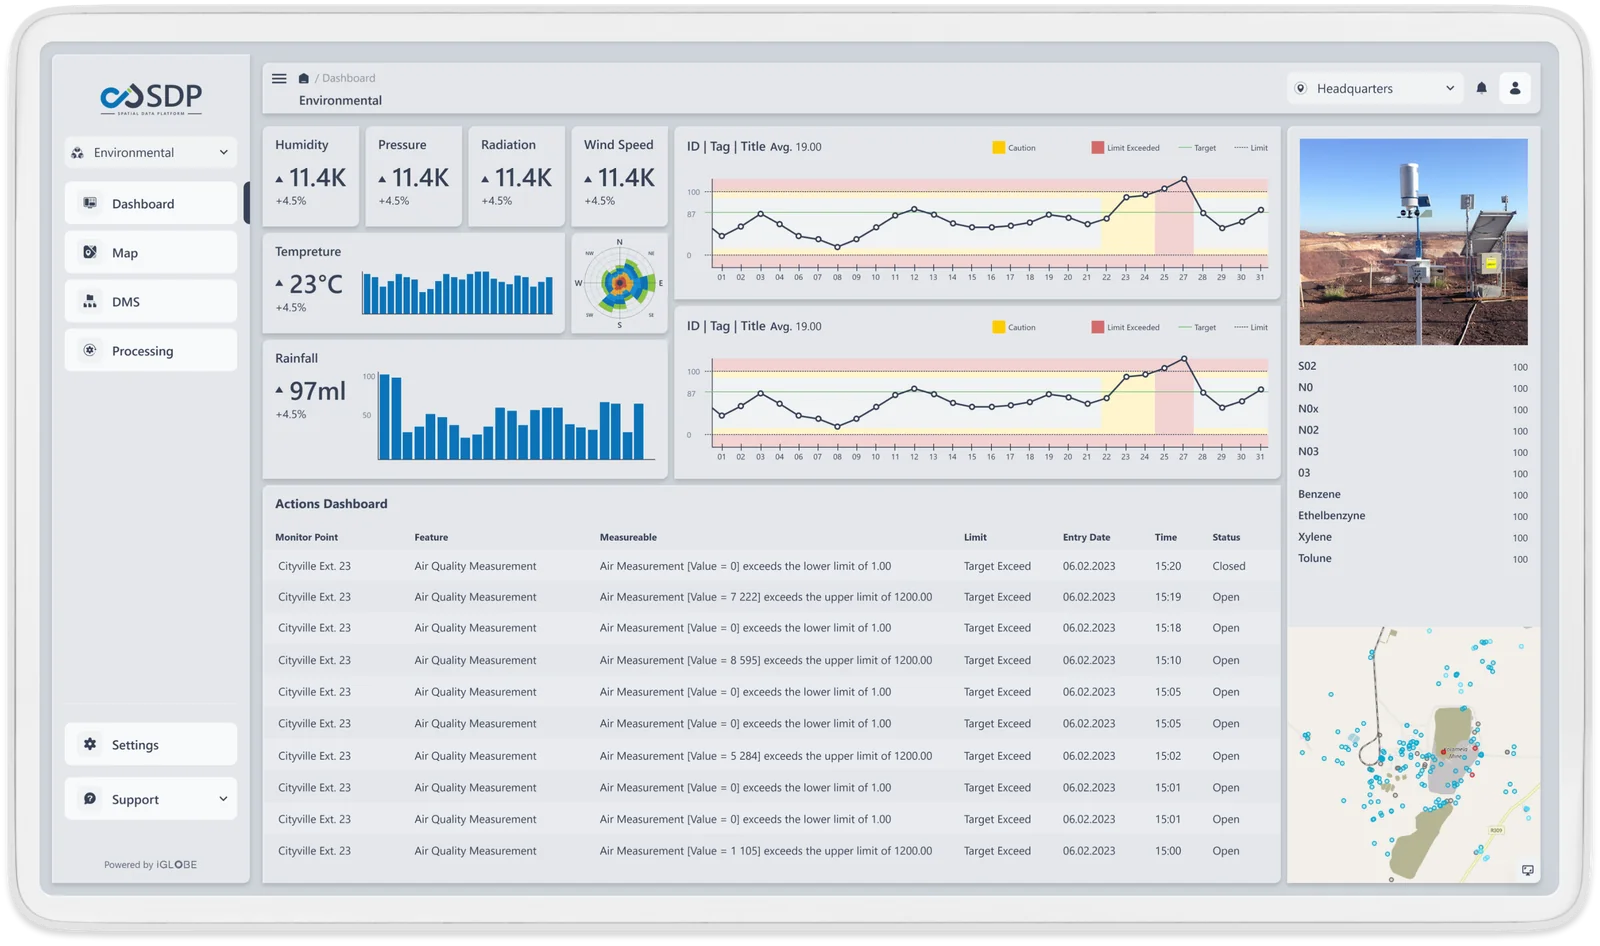This screenshot has height=946, width=1600.
Task: Click the home breadcrumb icon
Action: click(x=304, y=78)
